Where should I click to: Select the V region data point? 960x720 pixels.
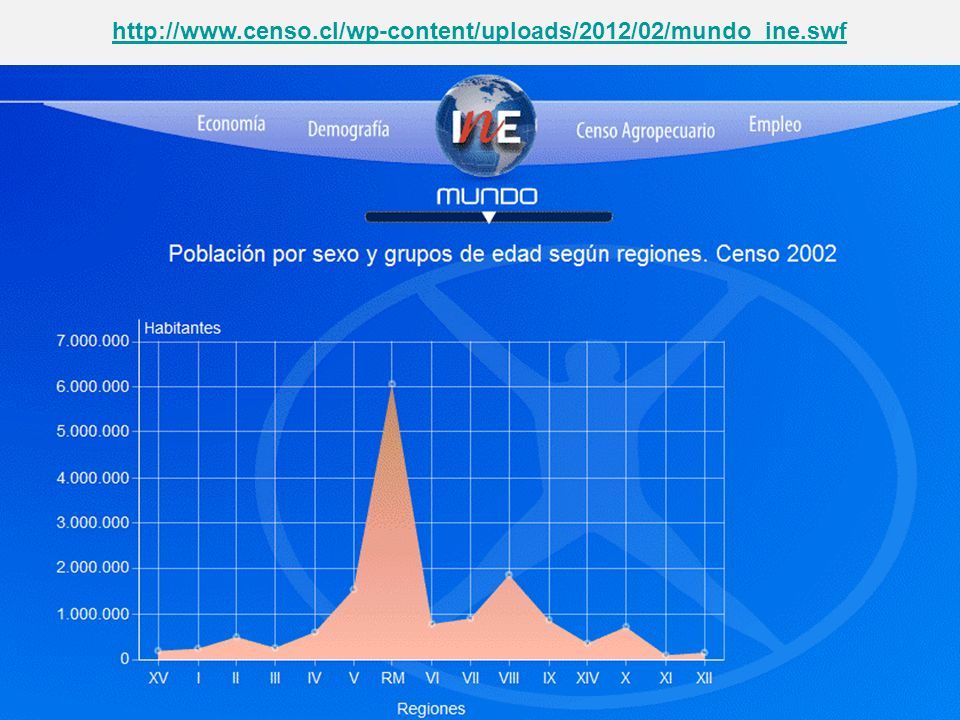click(x=353, y=589)
